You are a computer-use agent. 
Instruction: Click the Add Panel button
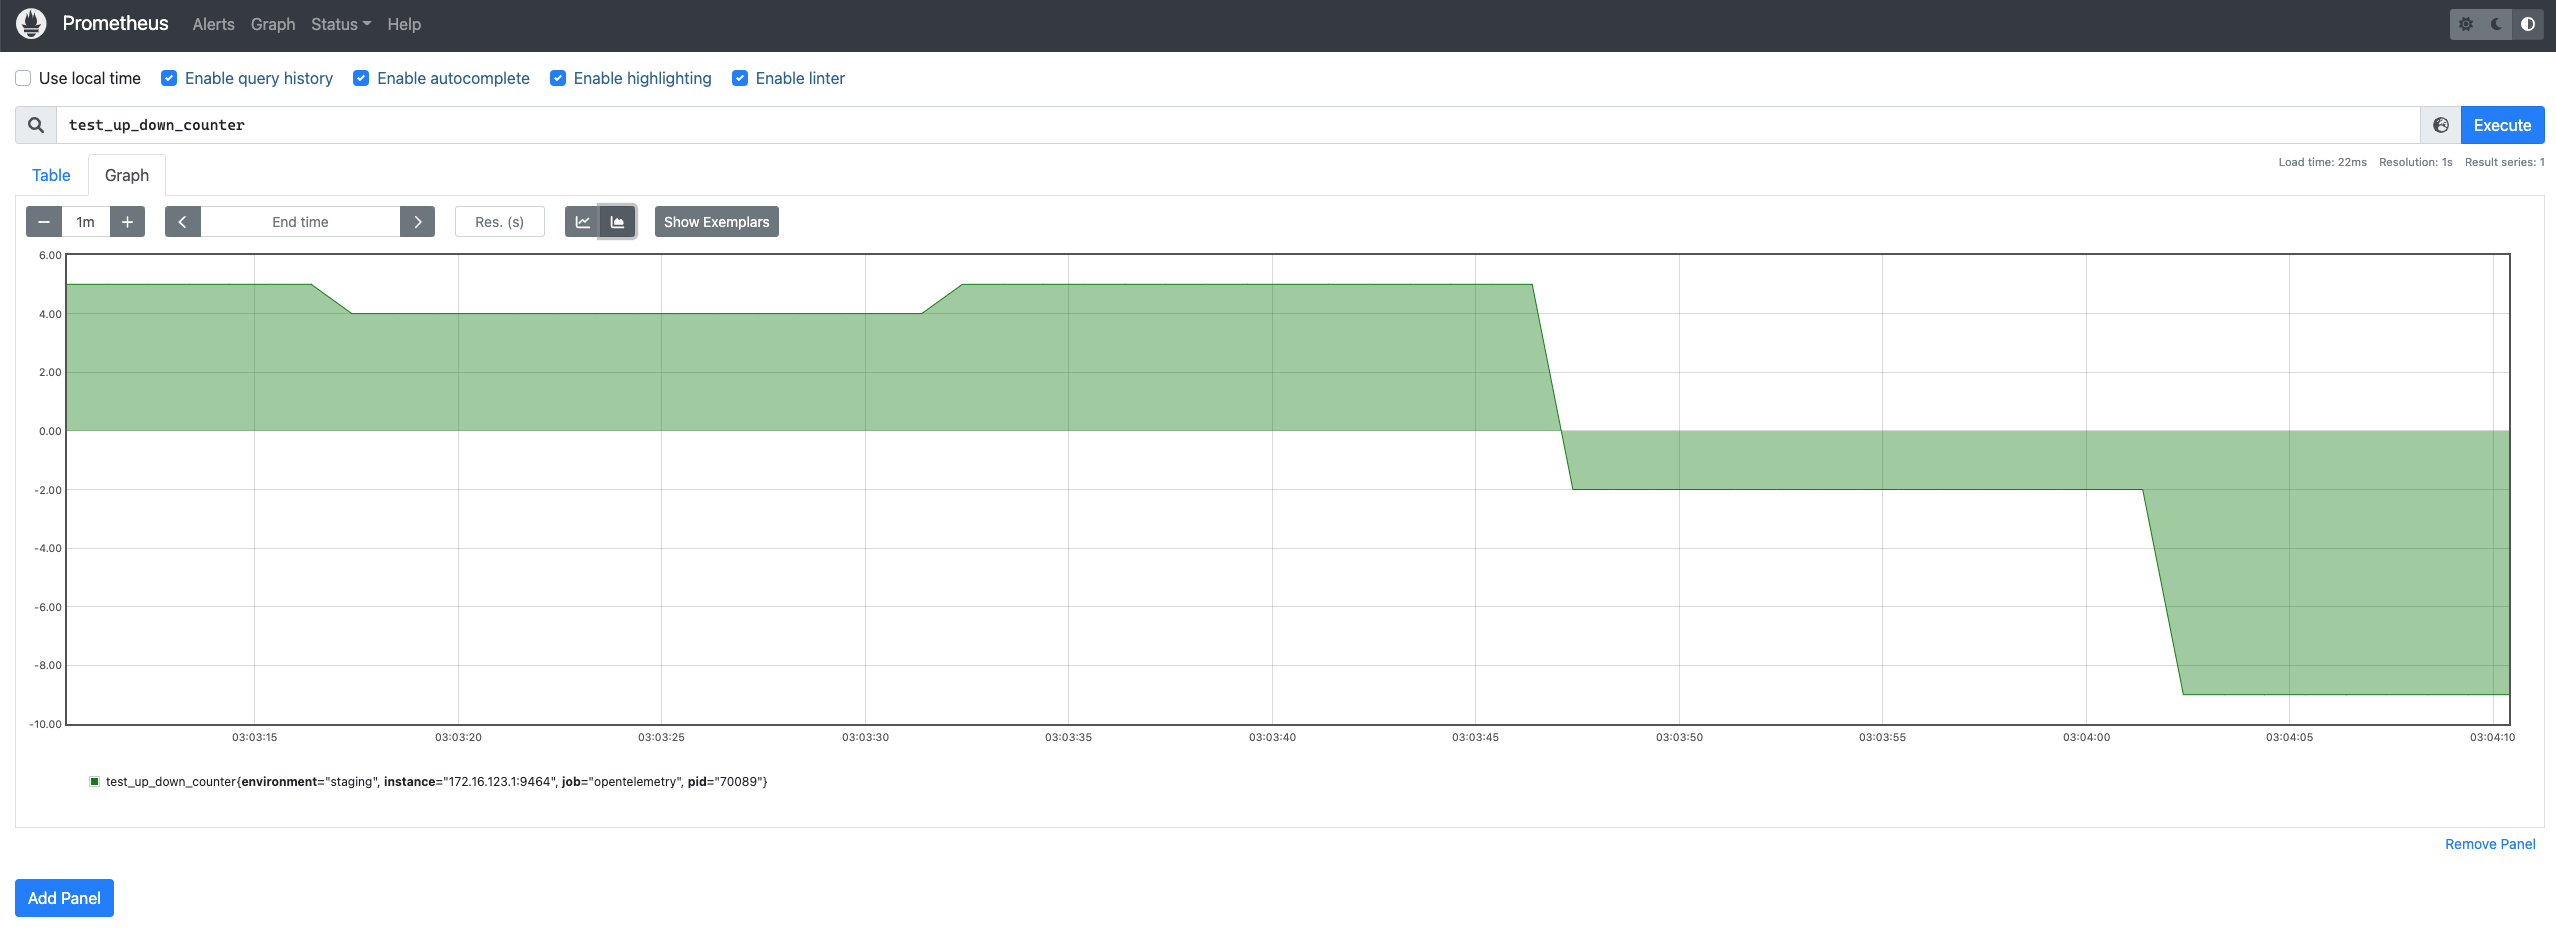(x=64, y=898)
